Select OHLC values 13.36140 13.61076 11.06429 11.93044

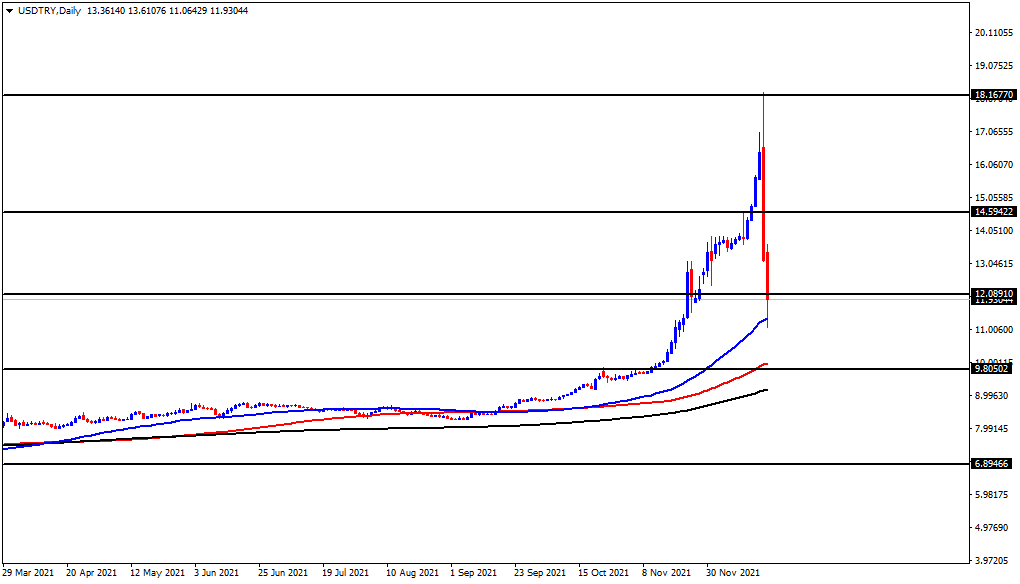click(167, 11)
